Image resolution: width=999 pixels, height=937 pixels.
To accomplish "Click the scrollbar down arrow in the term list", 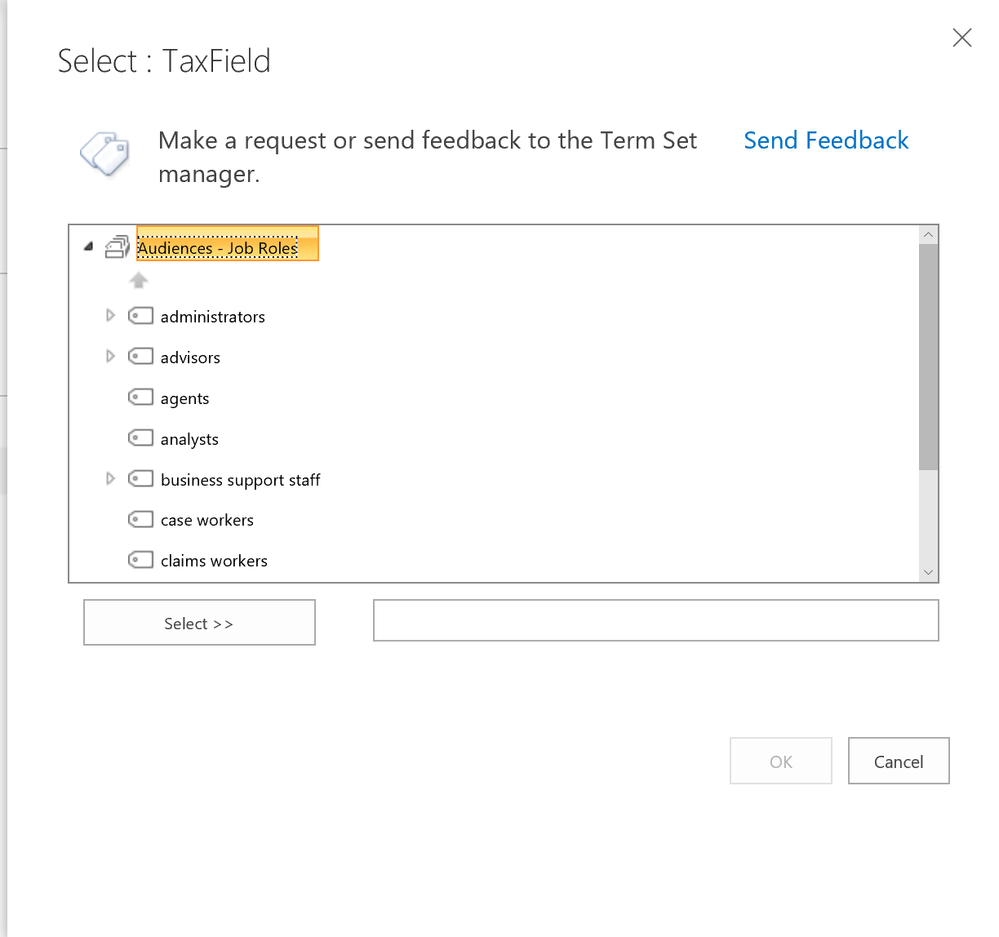I will point(928,570).
